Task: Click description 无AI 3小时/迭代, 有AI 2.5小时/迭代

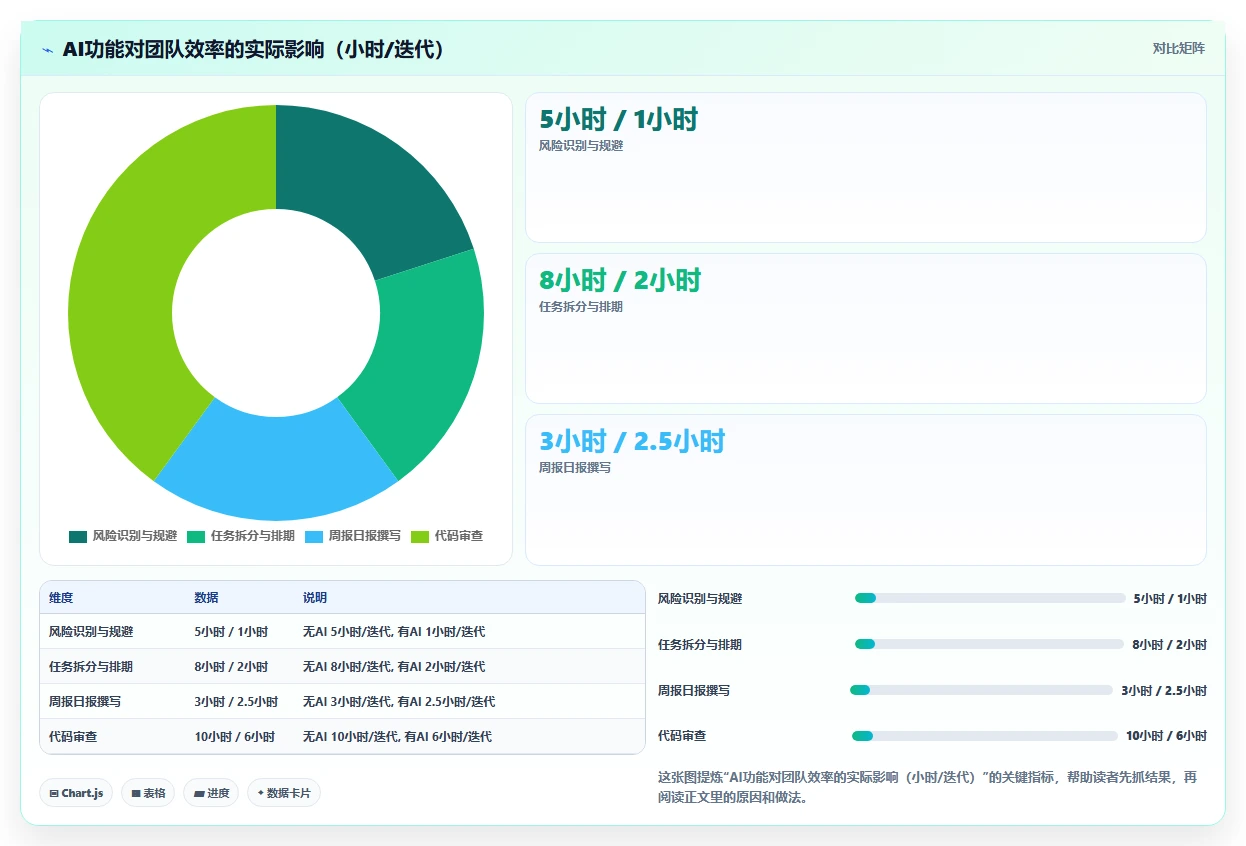Action: [399, 702]
